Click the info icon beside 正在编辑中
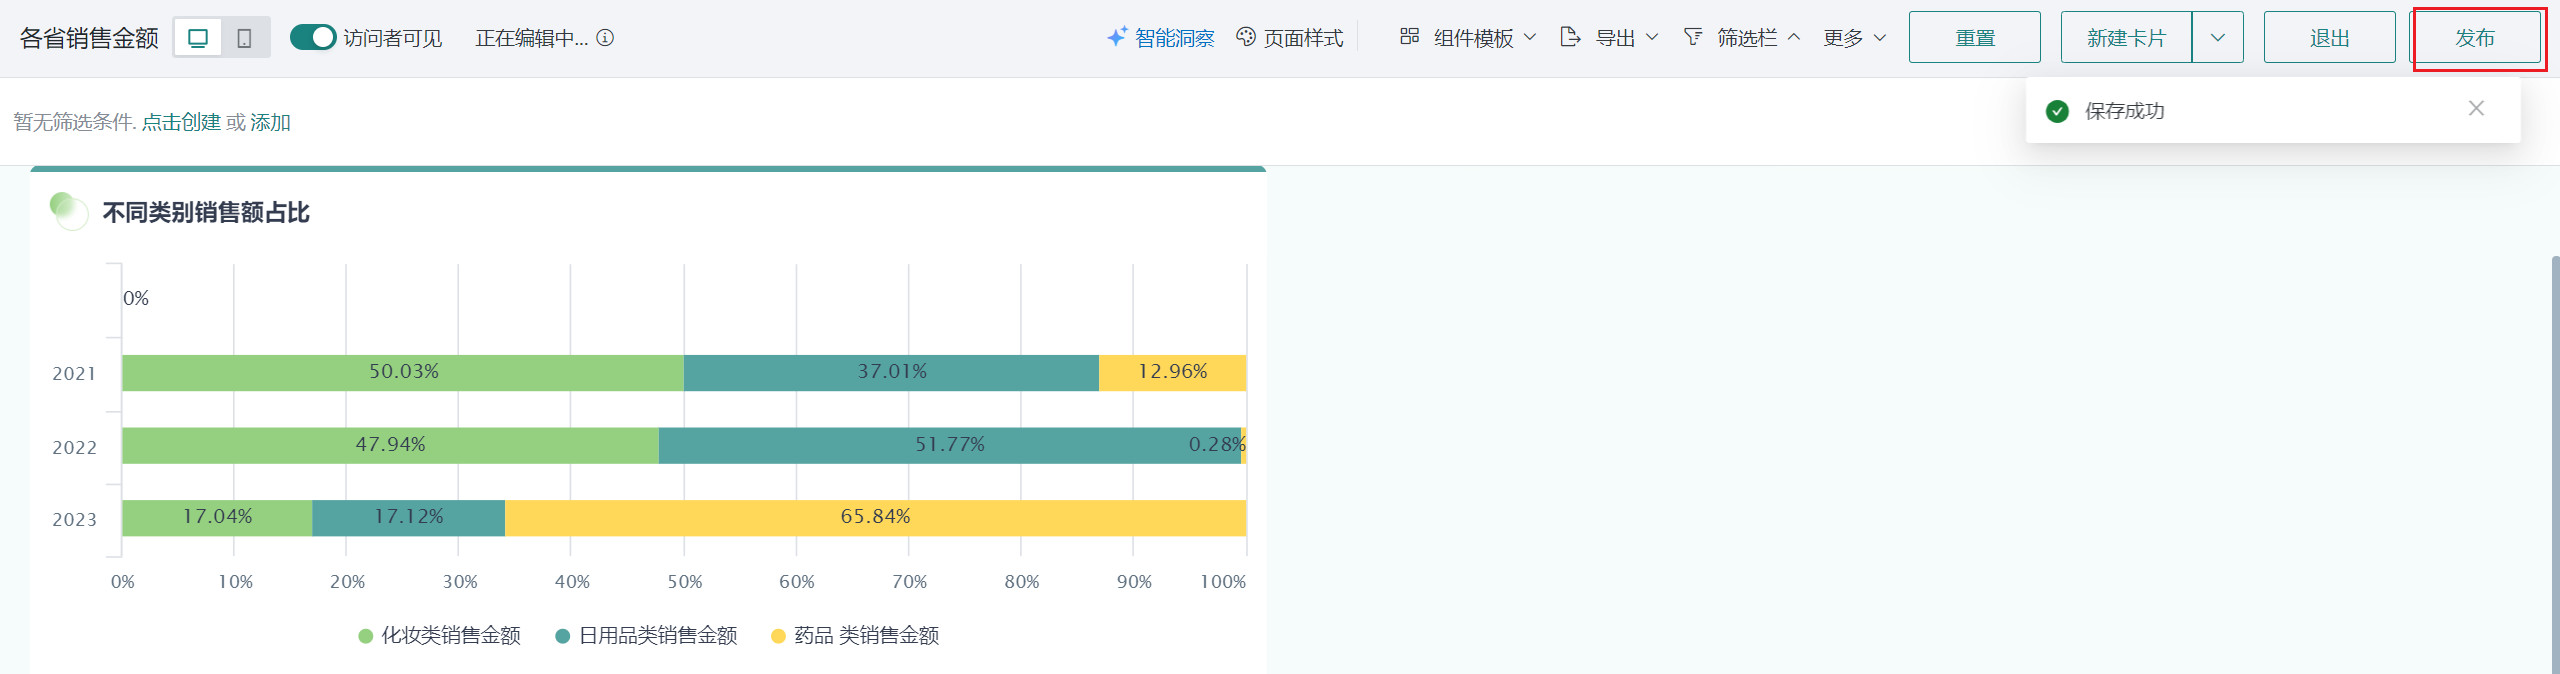2560x674 pixels. [x=605, y=38]
